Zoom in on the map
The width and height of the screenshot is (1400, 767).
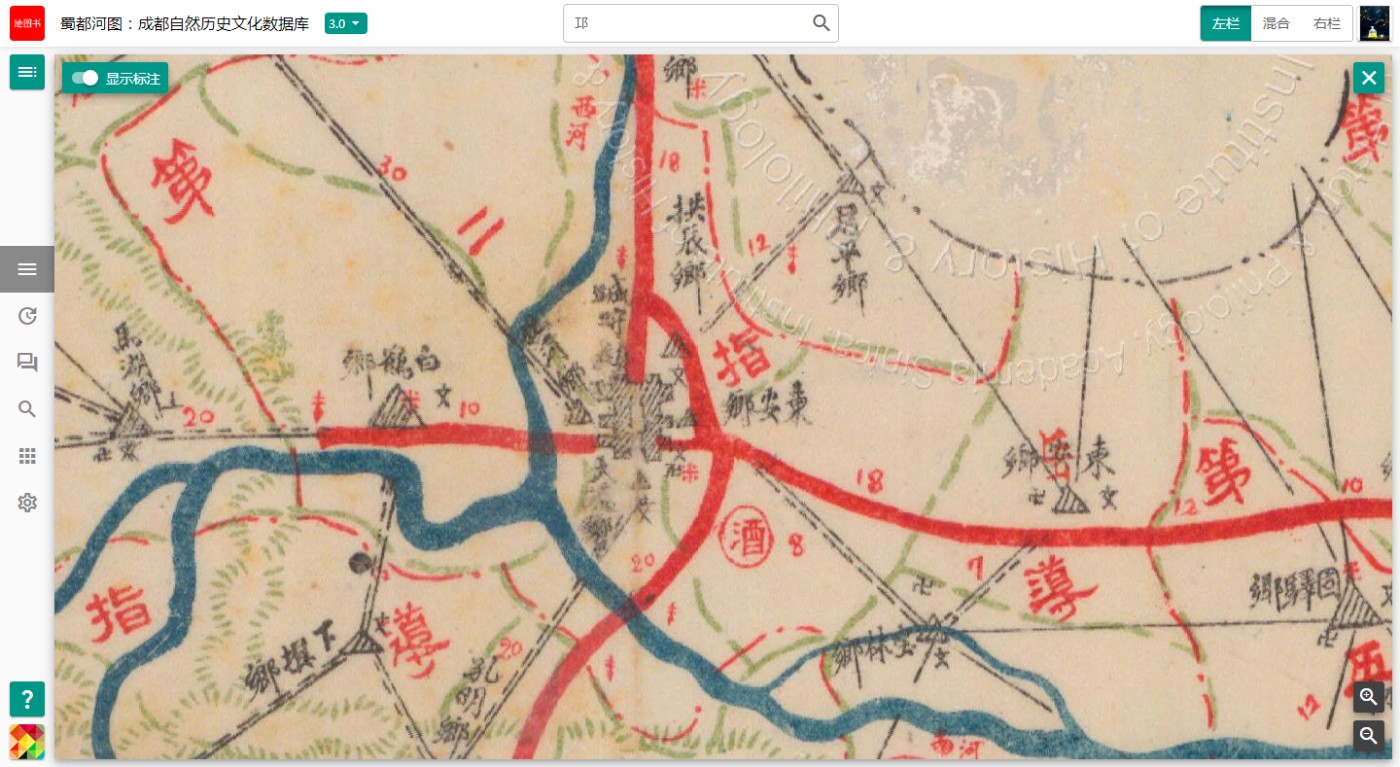point(1369,697)
